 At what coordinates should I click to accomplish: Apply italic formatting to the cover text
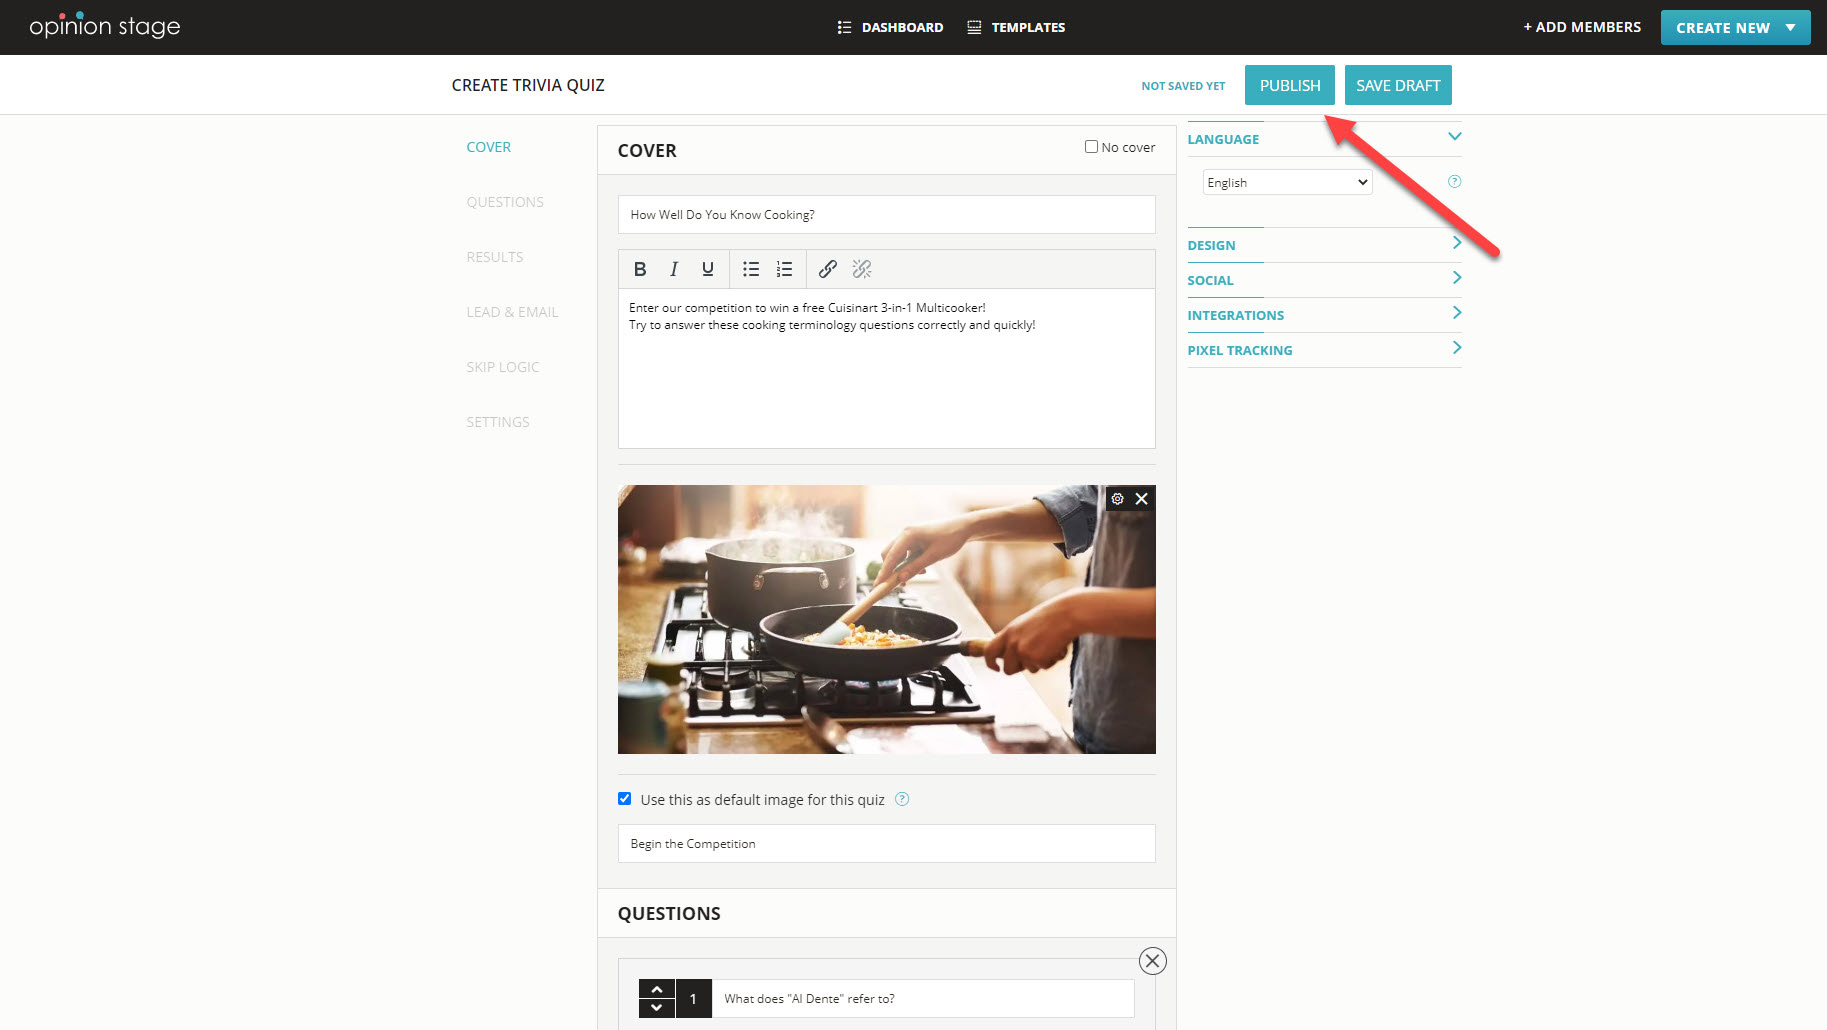coord(674,269)
